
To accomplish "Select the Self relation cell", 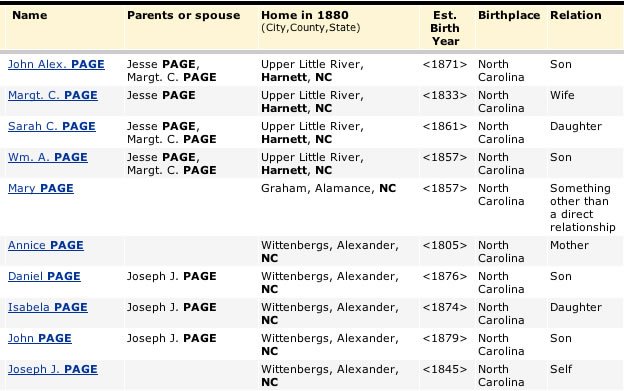I will (561, 369).
